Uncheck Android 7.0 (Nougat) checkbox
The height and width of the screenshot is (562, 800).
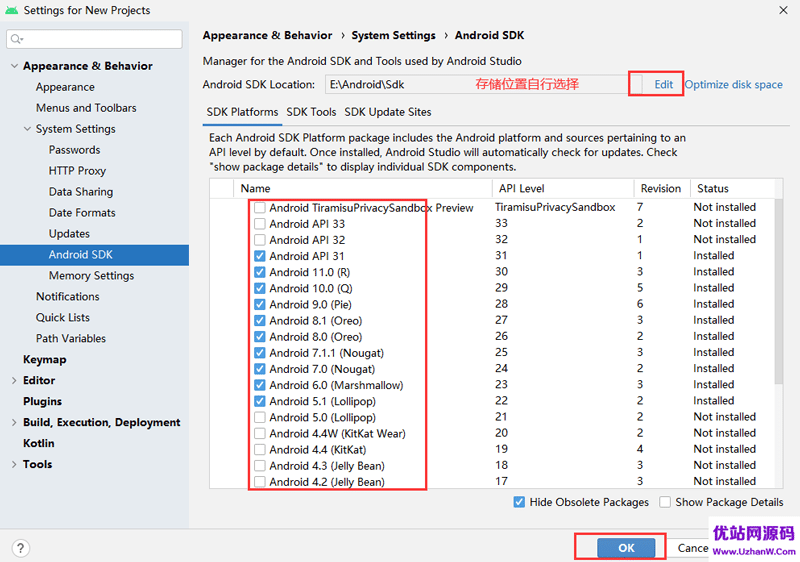260,369
